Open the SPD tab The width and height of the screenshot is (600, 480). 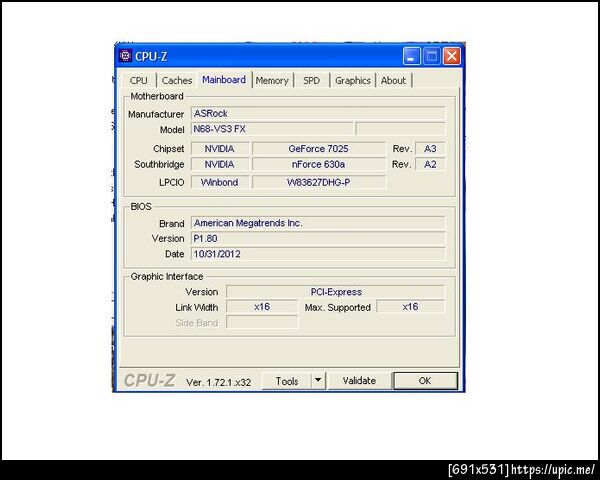pyautogui.click(x=311, y=80)
